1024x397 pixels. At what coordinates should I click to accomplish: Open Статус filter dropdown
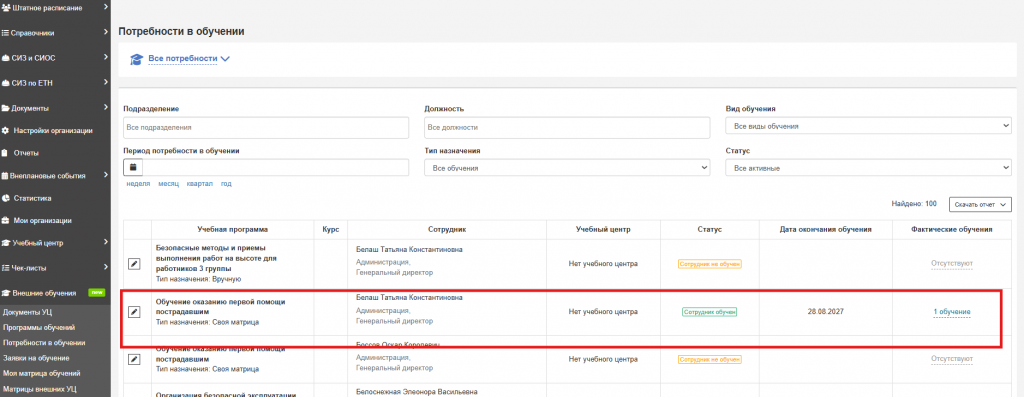[868, 168]
